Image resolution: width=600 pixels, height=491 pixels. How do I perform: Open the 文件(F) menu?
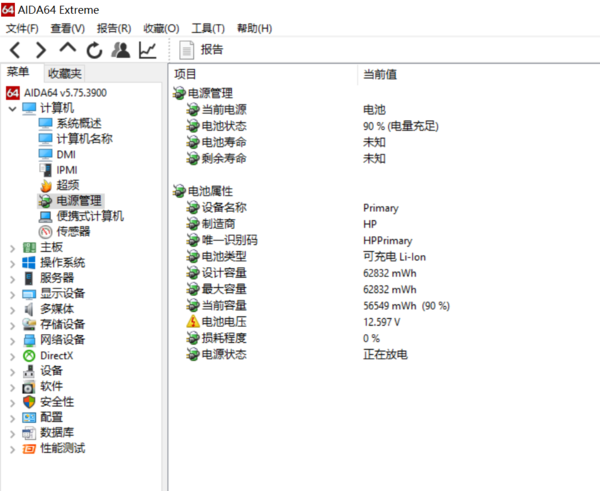(22, 28)
